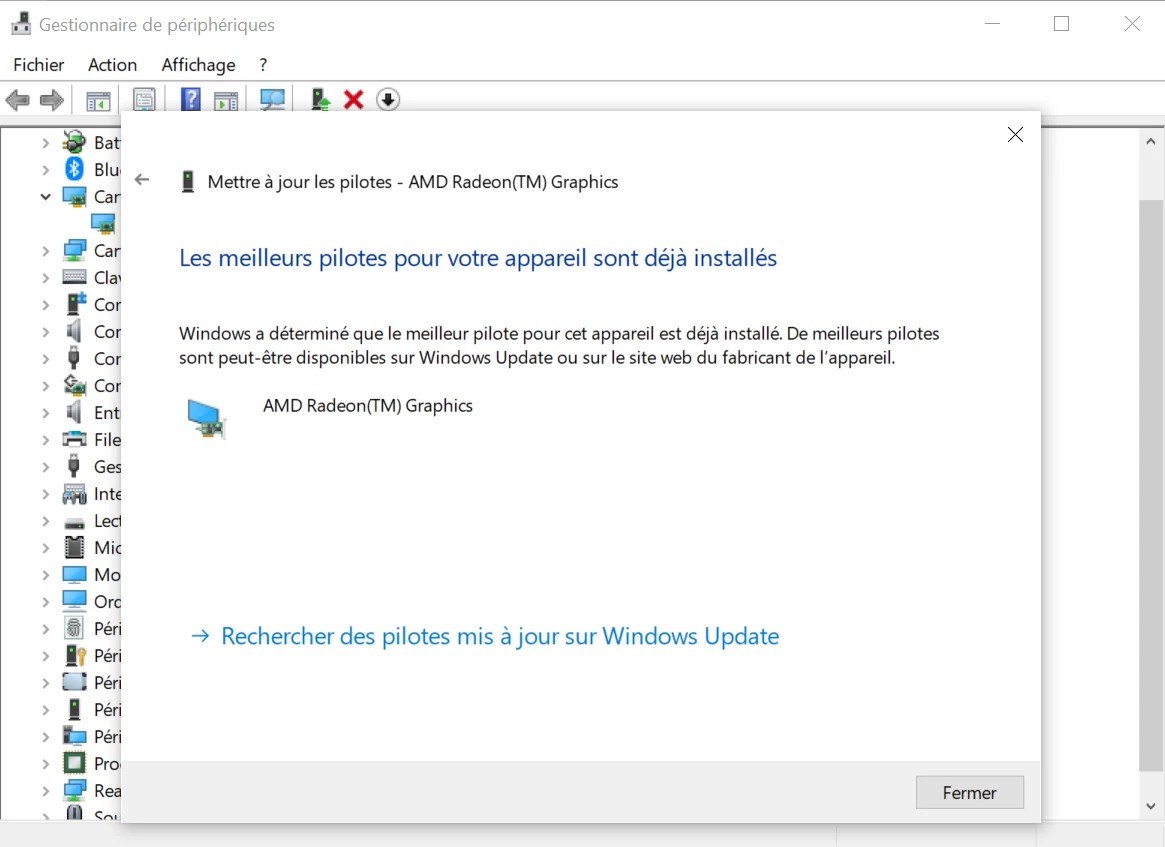Open the Fichier menu
The width and height of the screenshot is (1165, 847).
(x=39, y=65)
